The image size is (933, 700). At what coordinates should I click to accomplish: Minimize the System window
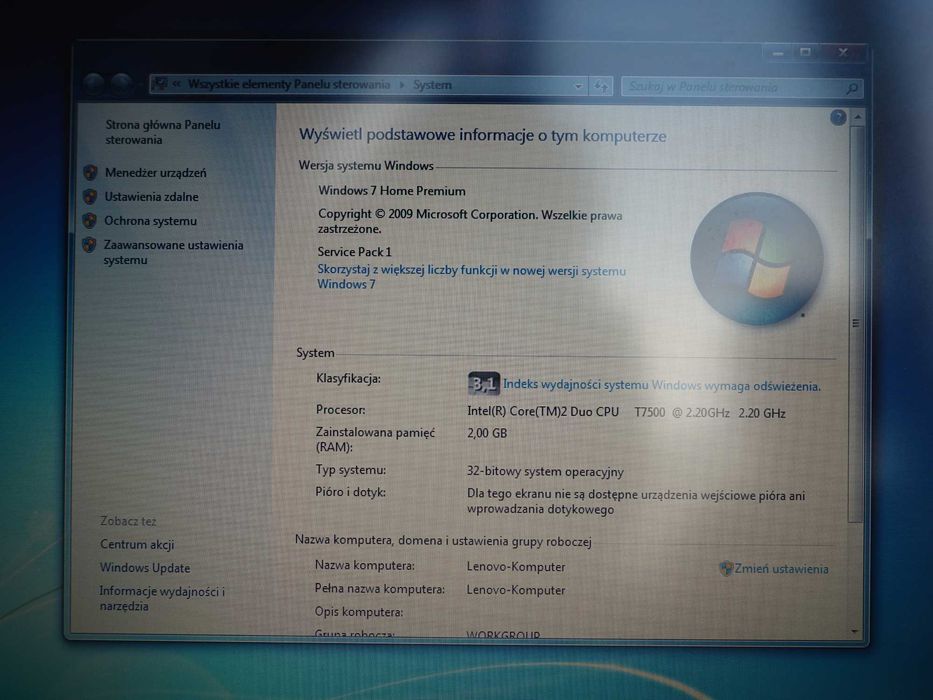(777, 53)
